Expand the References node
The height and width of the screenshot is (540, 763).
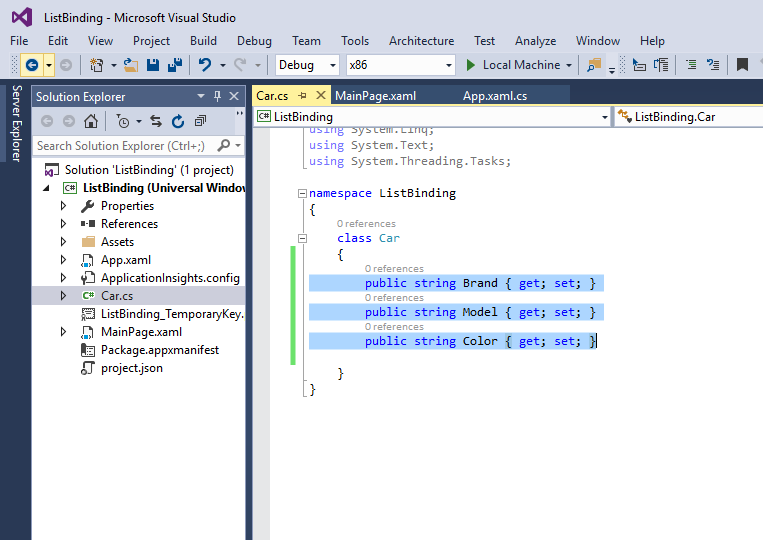[x=64, y=224]
